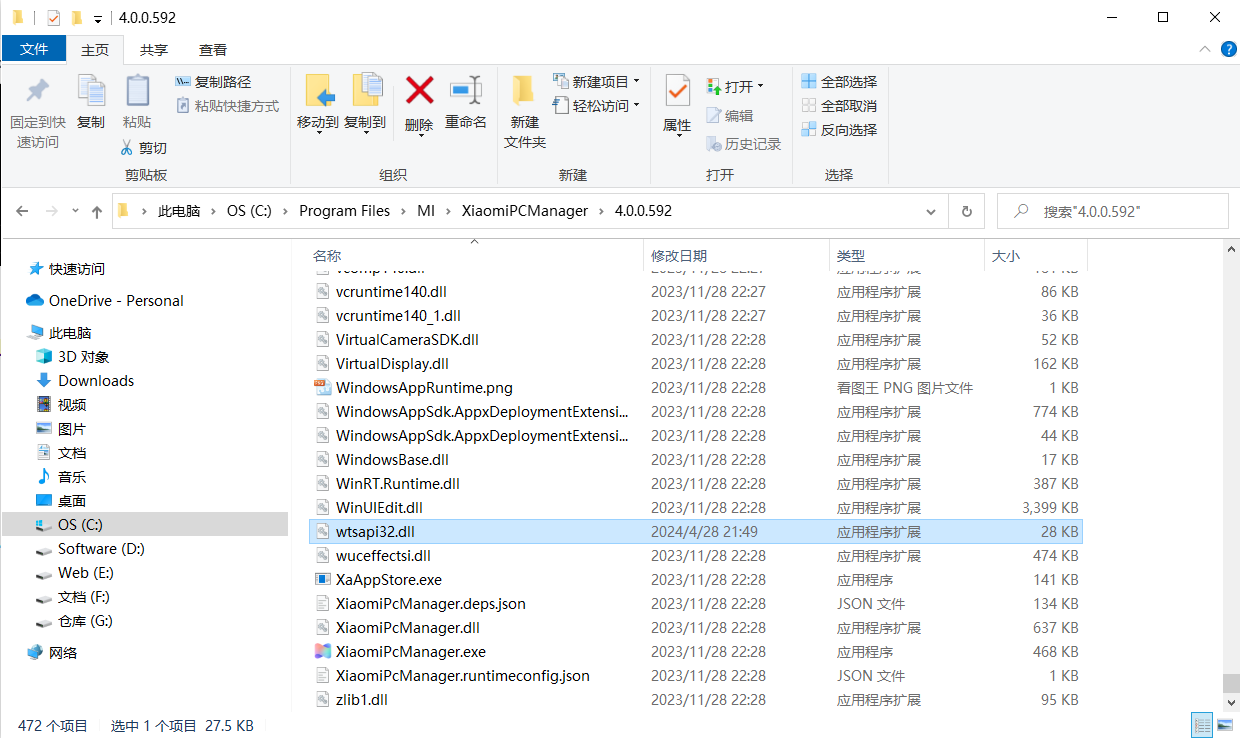Open Quick Access Toolbar customize arrow
Screen dimensions: 1240x738
[x=98, y=18]
